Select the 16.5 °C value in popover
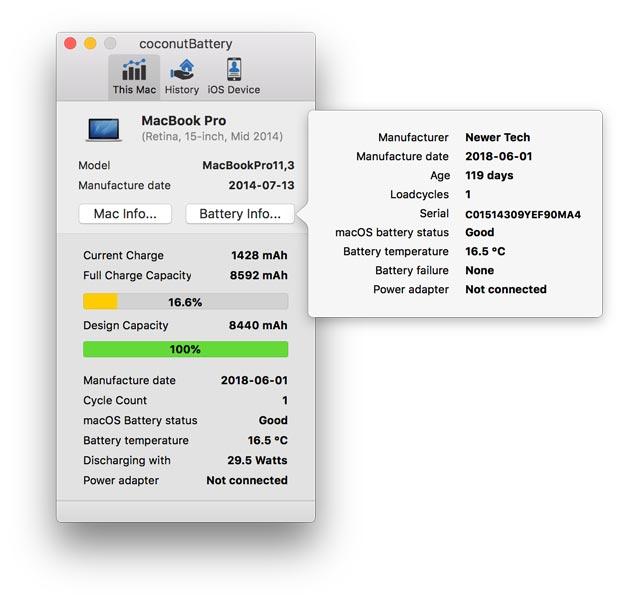The image size is (632, 602). click(485, 251)
